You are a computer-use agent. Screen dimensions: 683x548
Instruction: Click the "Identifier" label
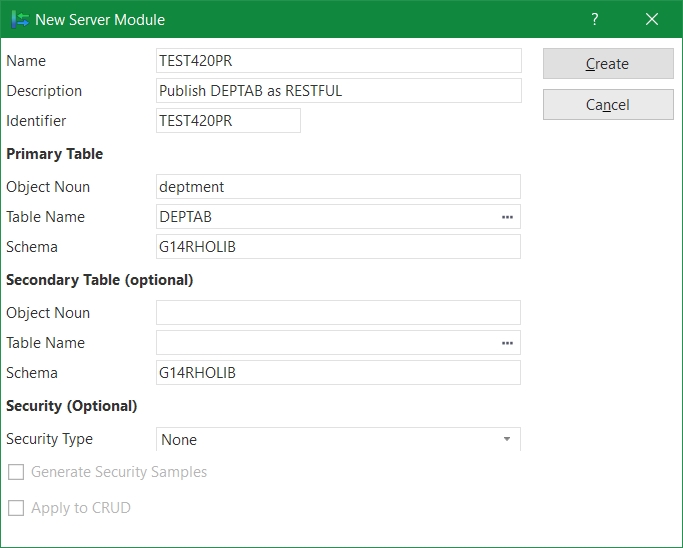[x=36, y=121]
